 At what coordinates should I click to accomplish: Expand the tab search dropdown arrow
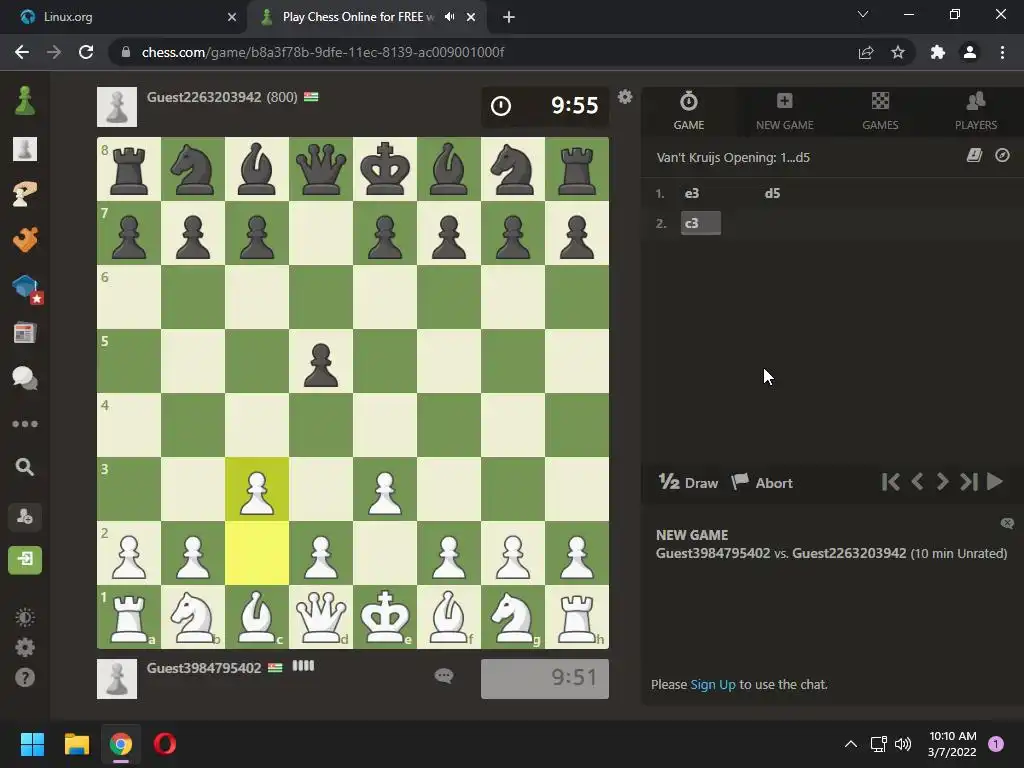(863, 14)
